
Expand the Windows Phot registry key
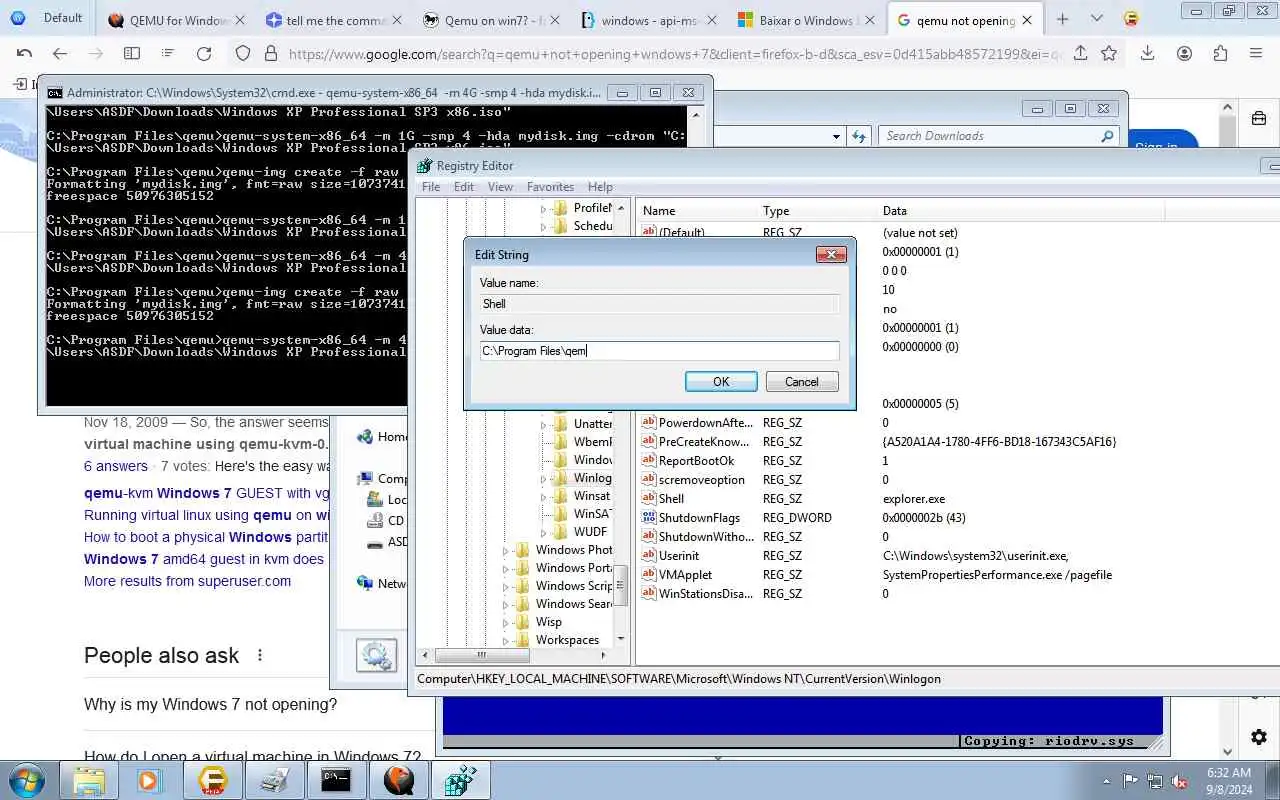(507, 551)
